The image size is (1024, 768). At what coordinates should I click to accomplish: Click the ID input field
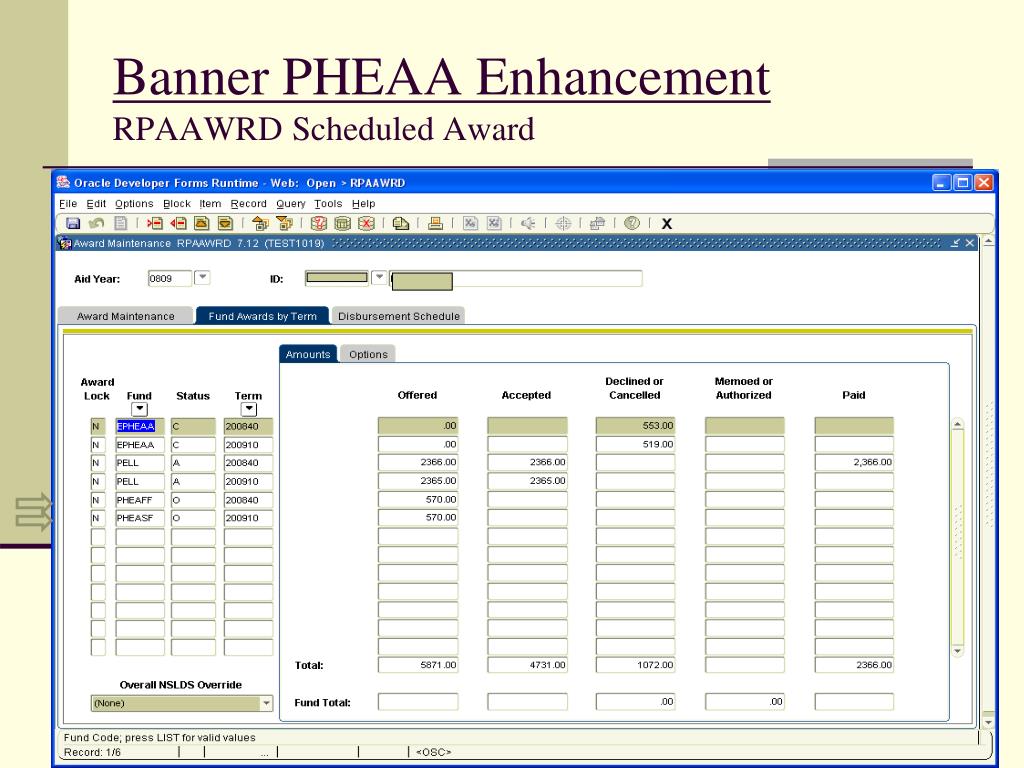[337, 278]
